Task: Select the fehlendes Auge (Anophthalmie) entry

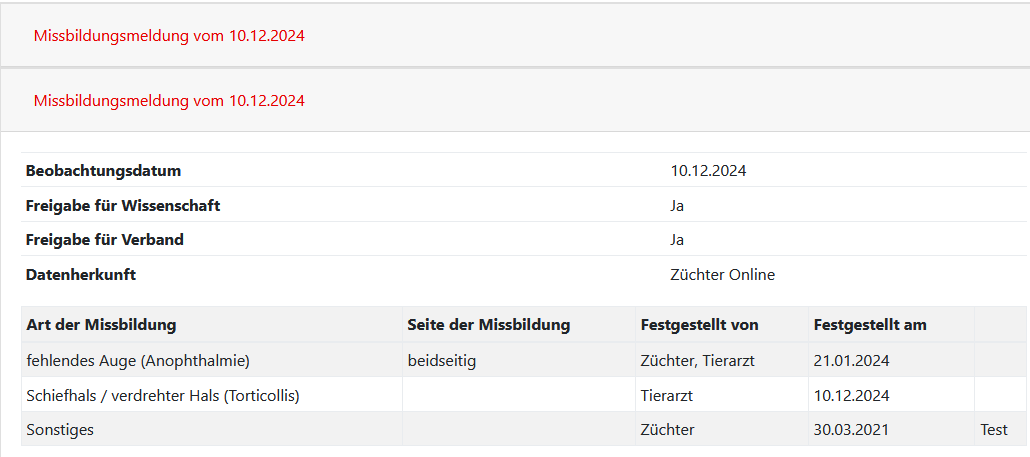Action: [138, 360]
